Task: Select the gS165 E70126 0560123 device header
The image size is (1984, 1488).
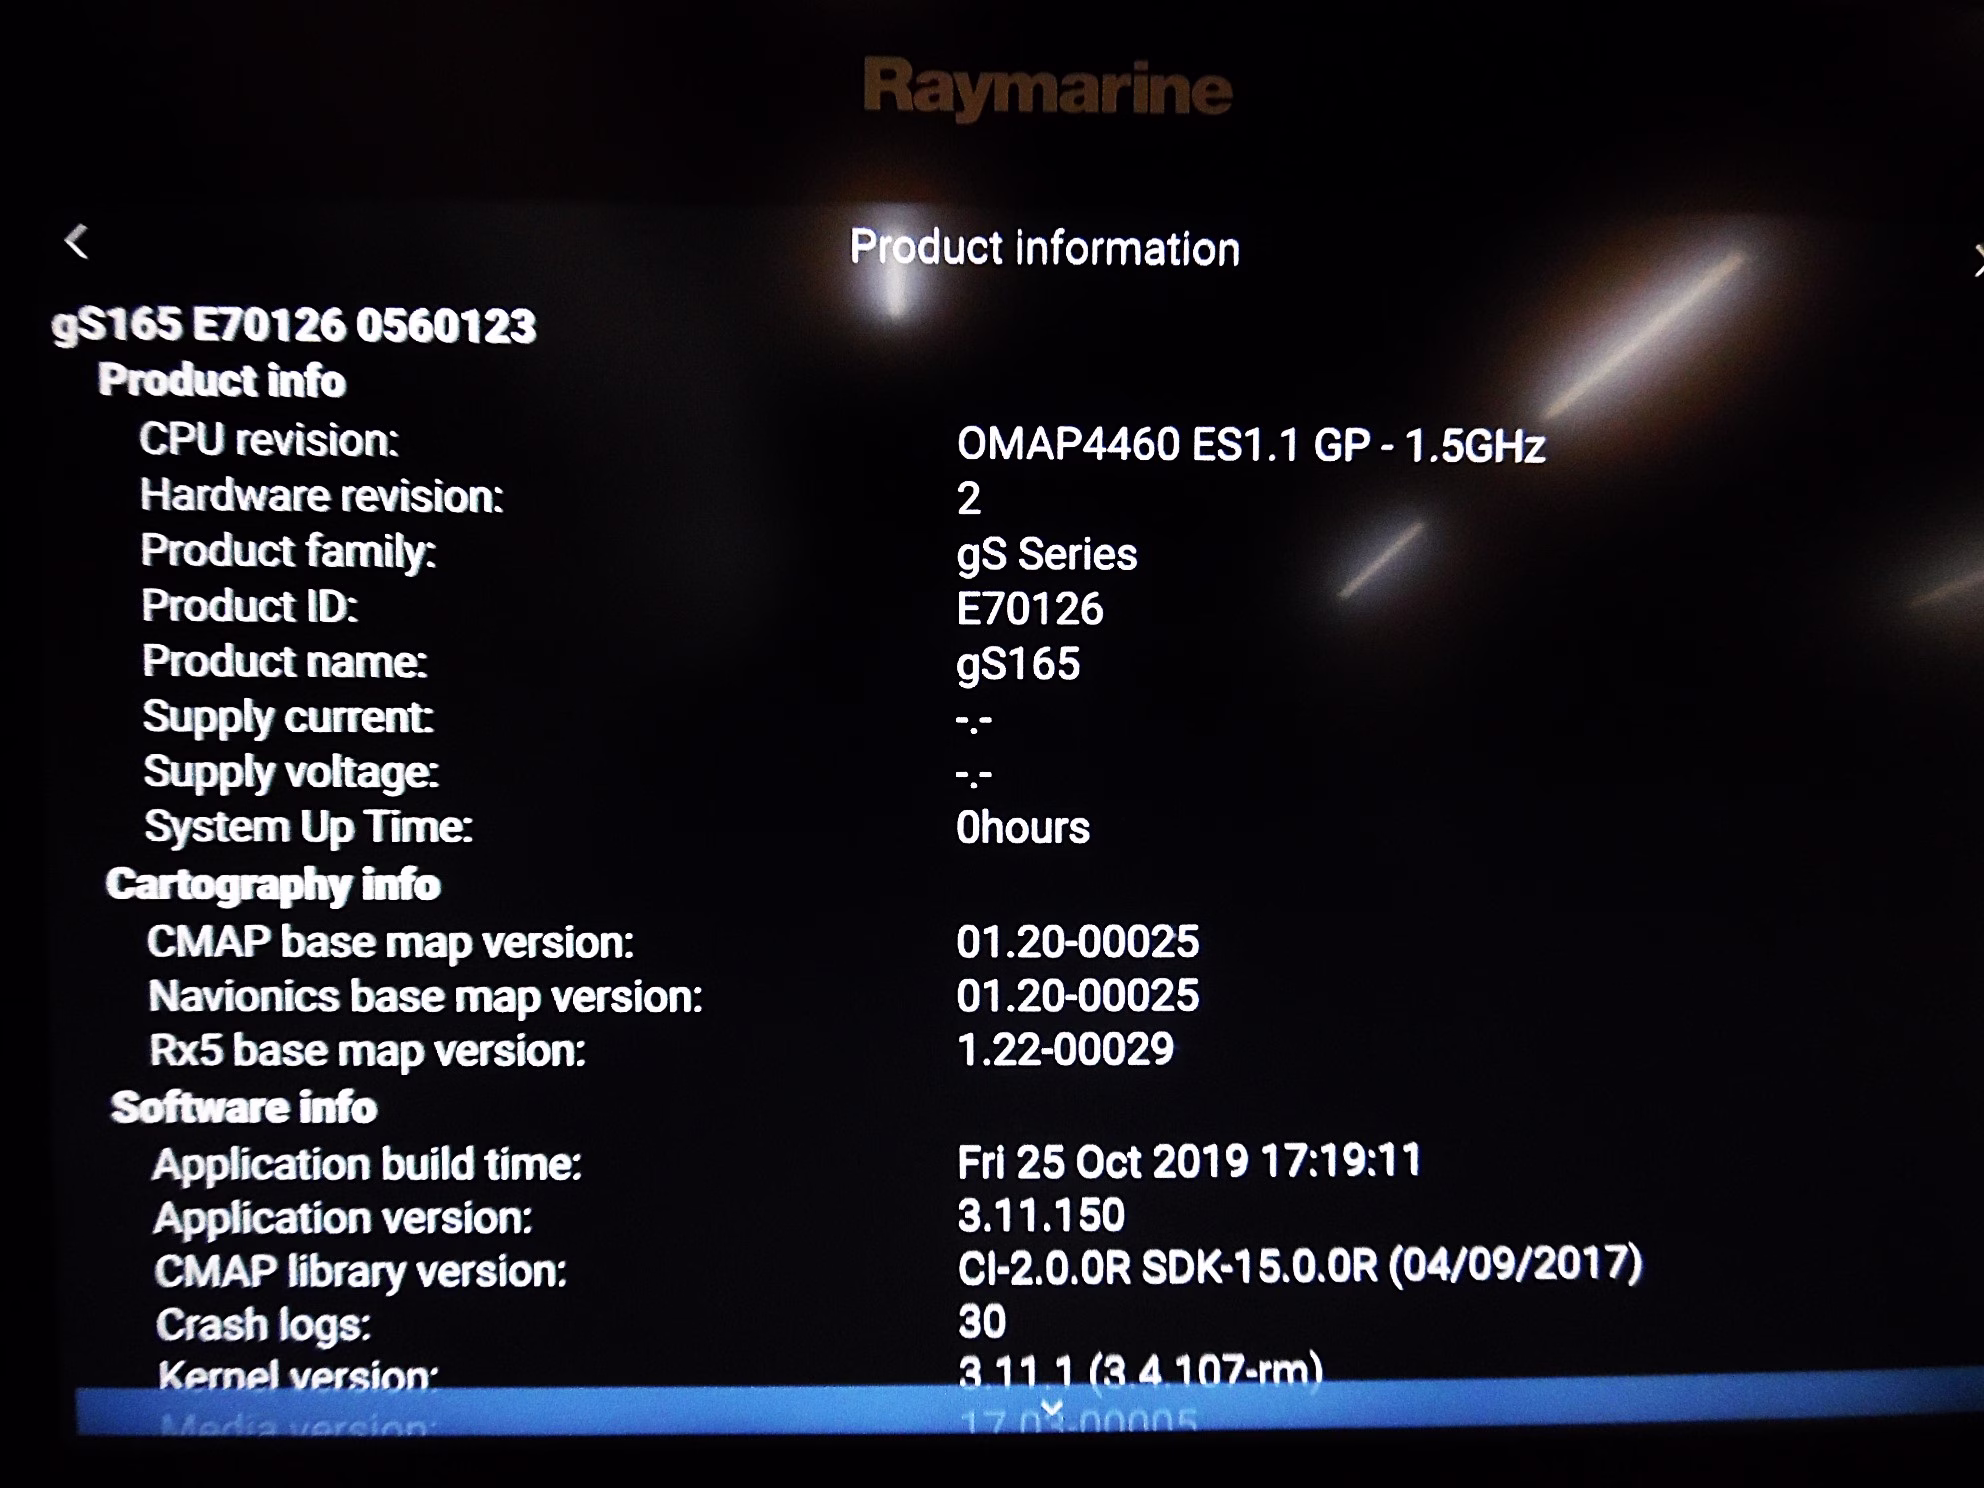Action: [x=294, y=325]
